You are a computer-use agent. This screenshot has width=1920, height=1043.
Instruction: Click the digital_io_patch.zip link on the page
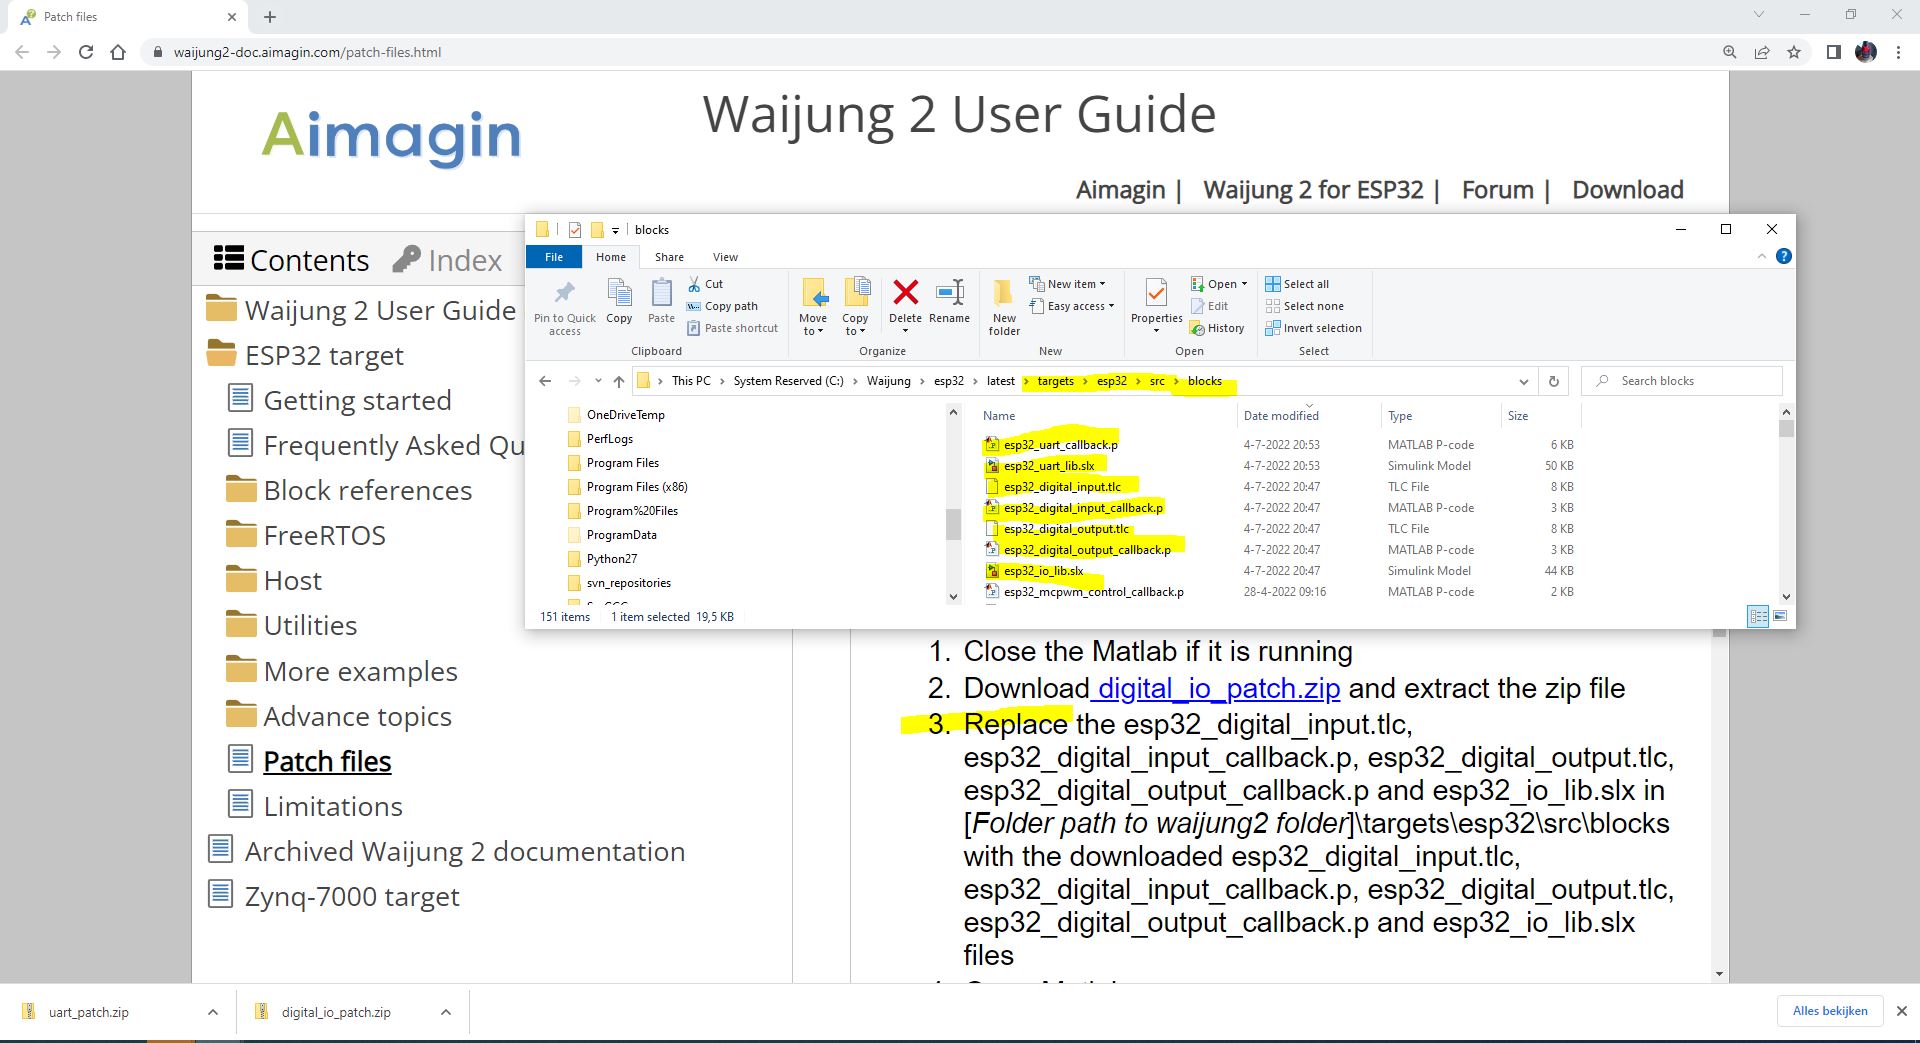[x=1216, y=688]
